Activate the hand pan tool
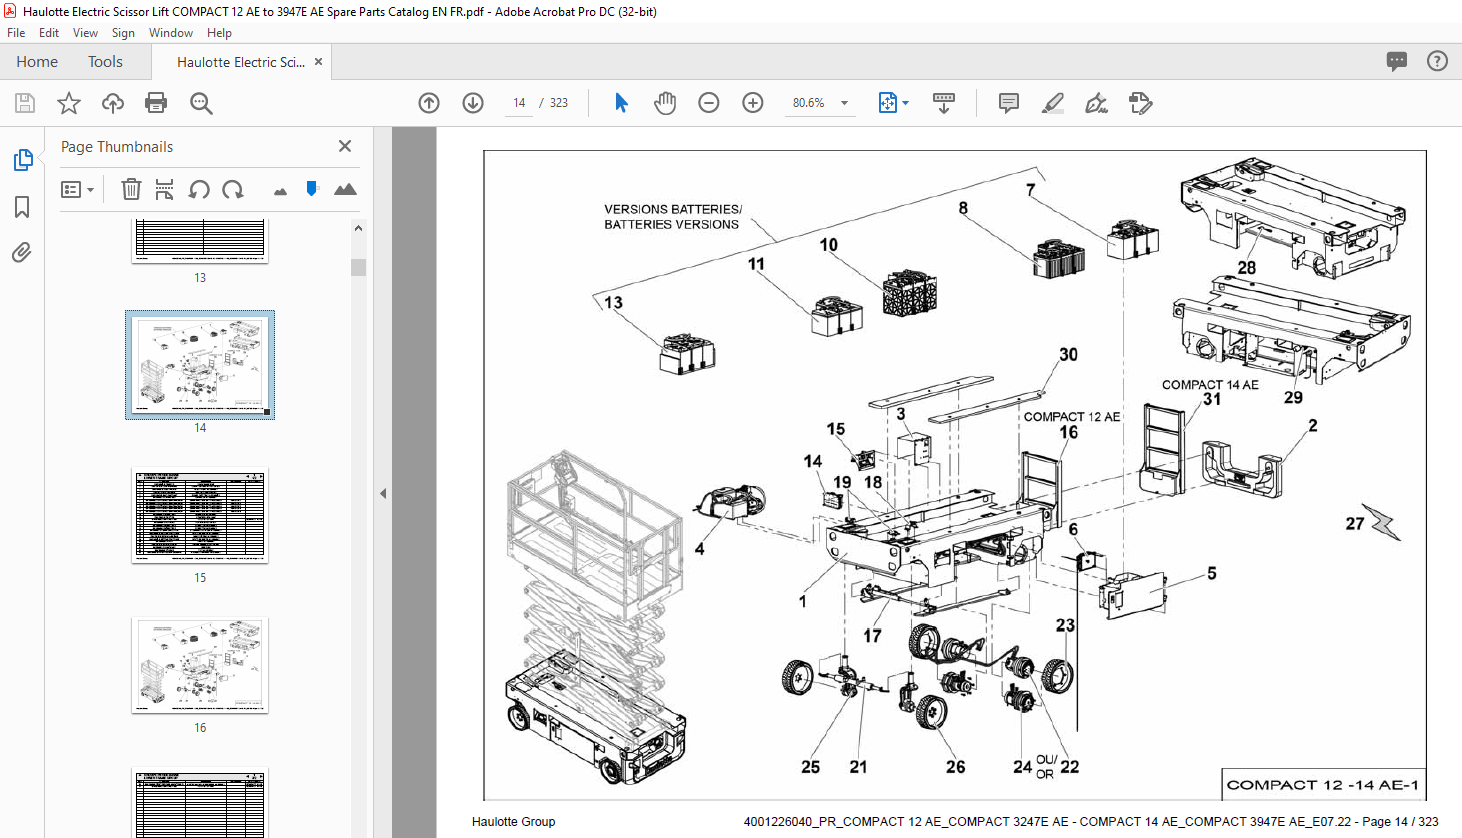Screen dimensions: 1462x838 (x=665, y=103)
